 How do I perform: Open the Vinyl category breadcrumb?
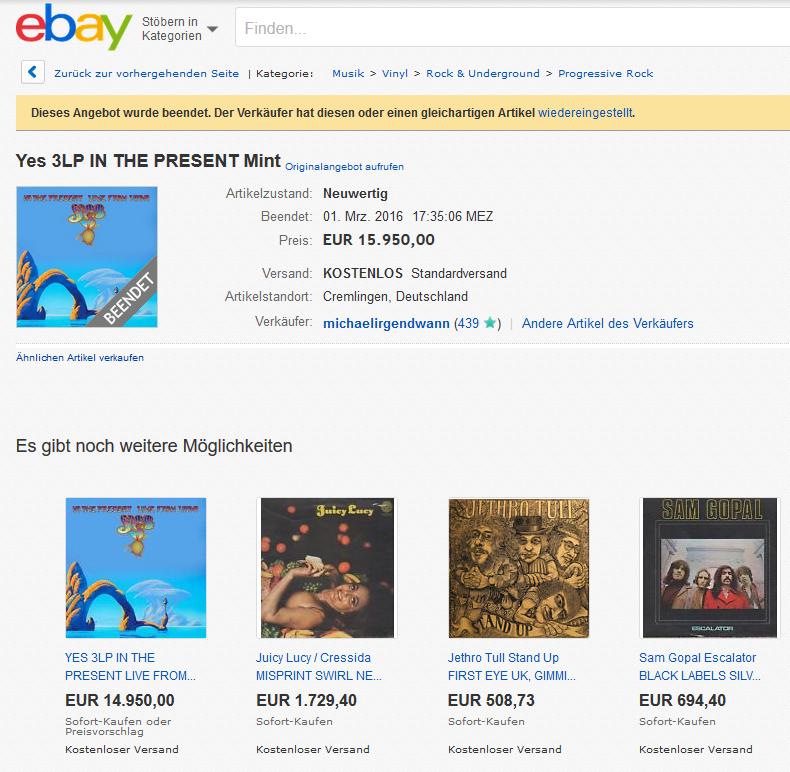click(x=395, y=73)
